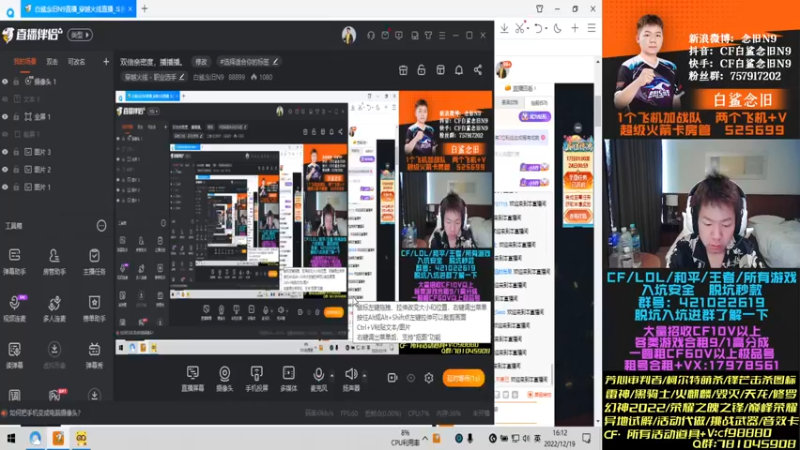The image size is (800, 450).
Task: Hide the 图片 3 layer
Action: click(5, 152)
